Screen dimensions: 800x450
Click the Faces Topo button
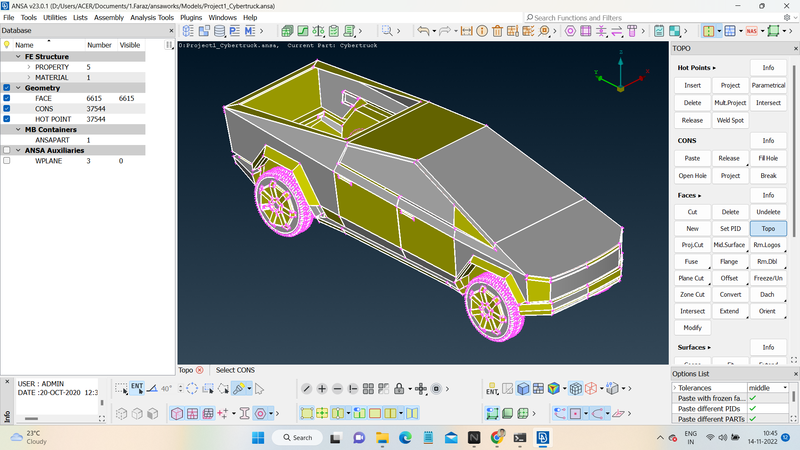pyautogui.click(x=768, y=229)
